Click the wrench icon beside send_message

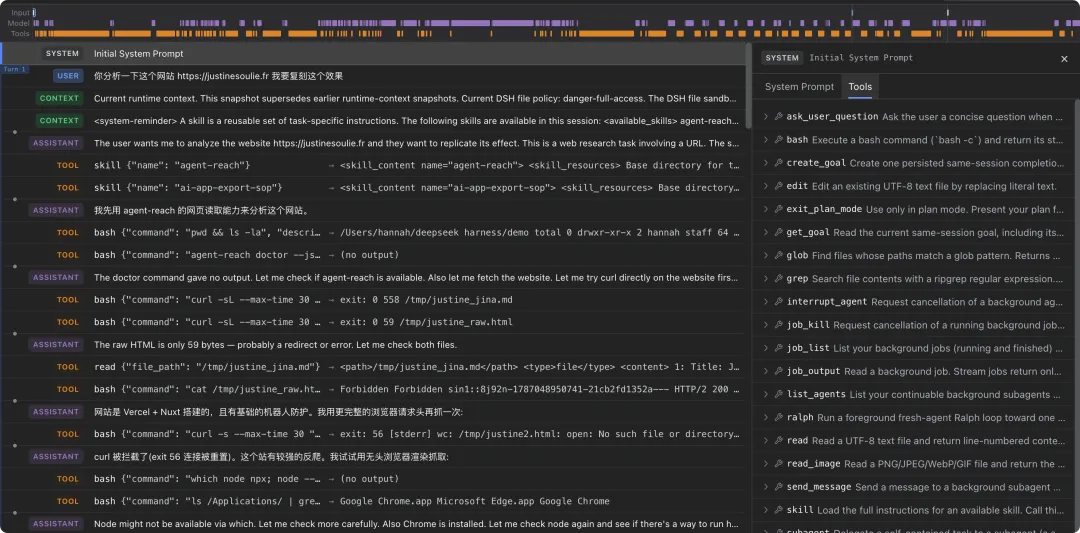(778, 487)
